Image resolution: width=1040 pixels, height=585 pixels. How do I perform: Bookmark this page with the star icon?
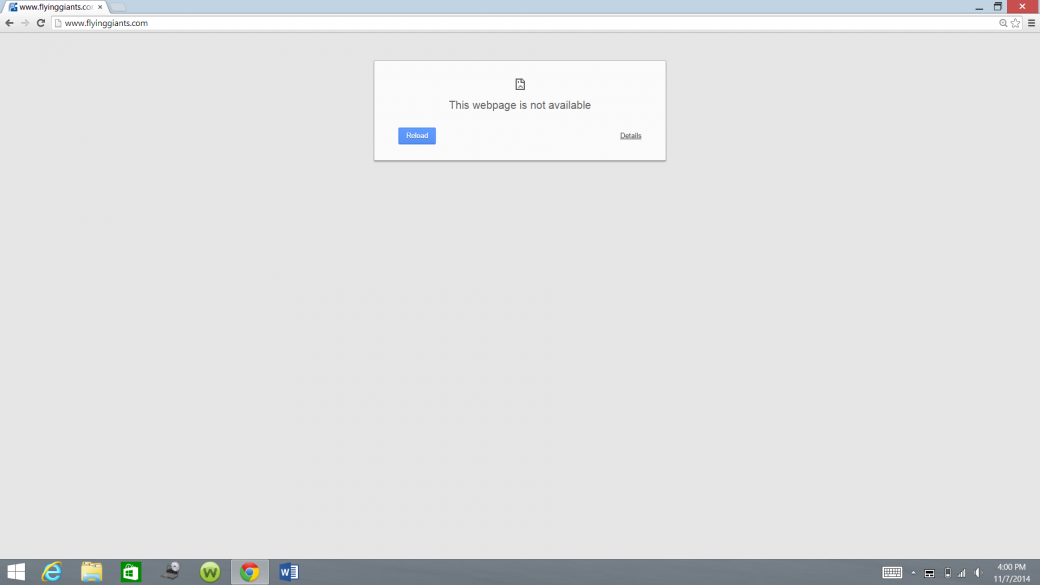[x=1016, y=23]
